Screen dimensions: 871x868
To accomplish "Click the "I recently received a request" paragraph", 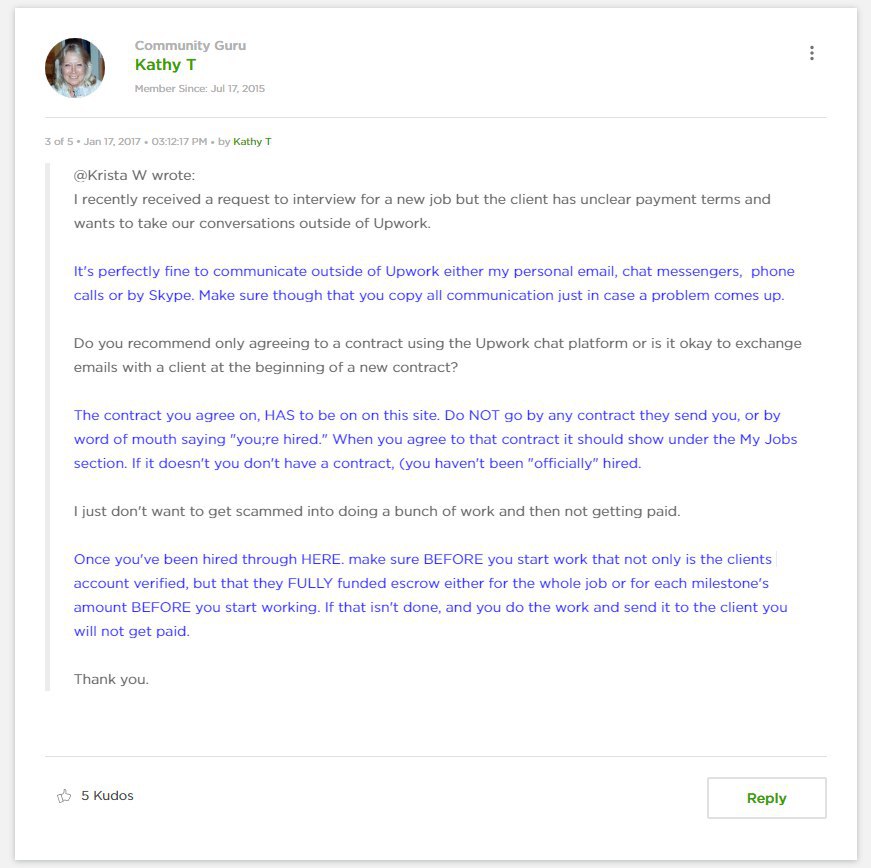I will [x=422, y=211].
